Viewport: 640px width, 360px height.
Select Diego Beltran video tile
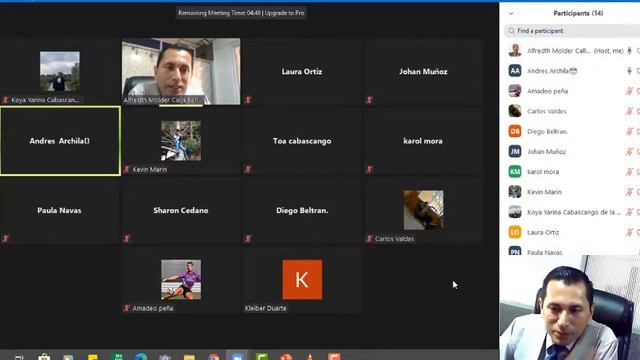click(x=302, y=210)
